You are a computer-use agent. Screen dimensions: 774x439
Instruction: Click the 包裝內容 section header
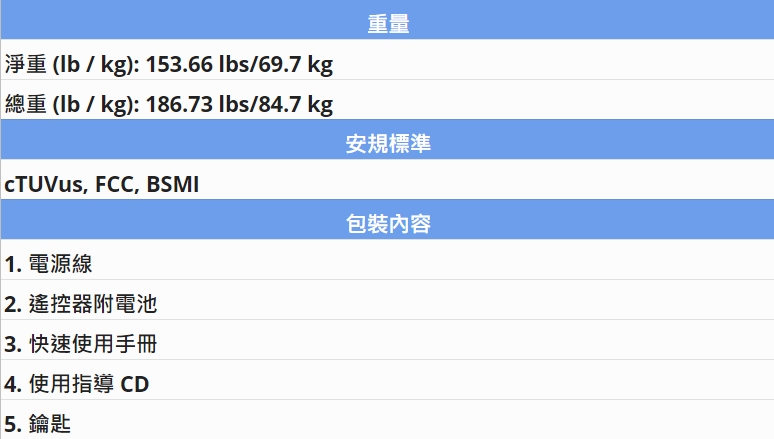(x=387, y=220)
